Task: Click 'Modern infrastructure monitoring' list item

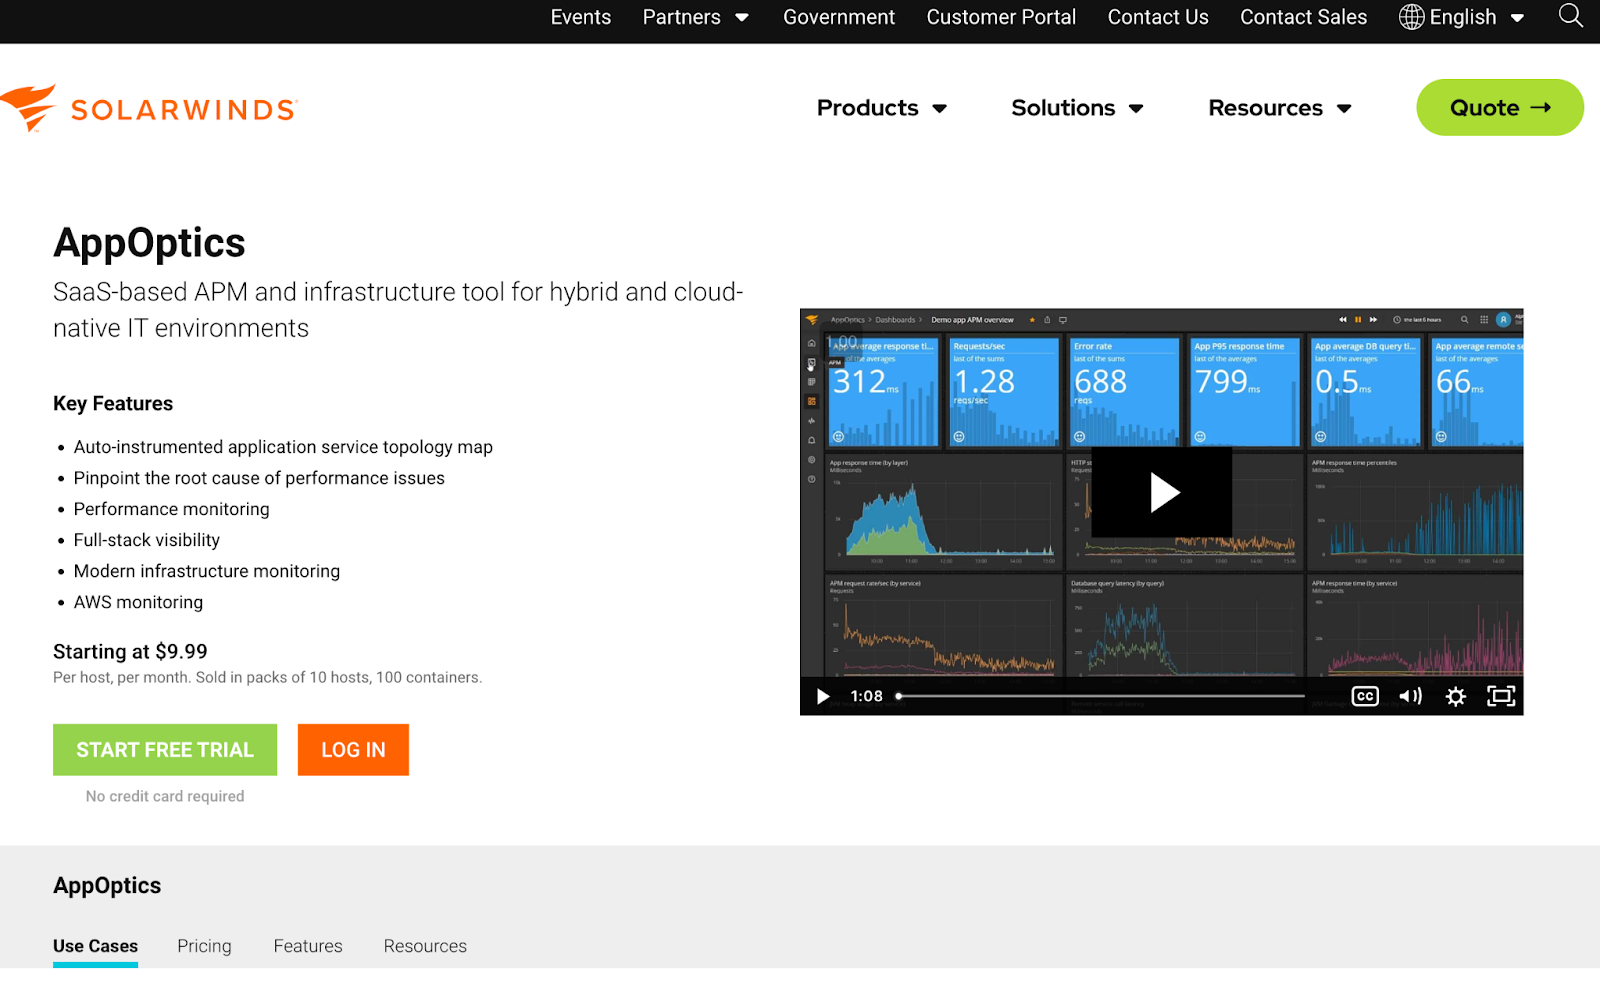Action: 207,571
